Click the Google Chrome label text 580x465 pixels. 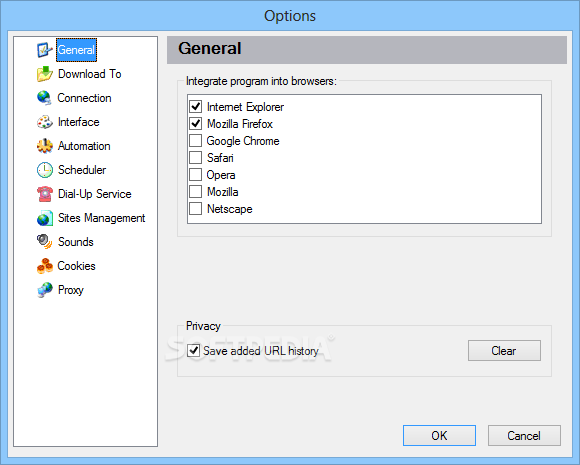(243, 141)
